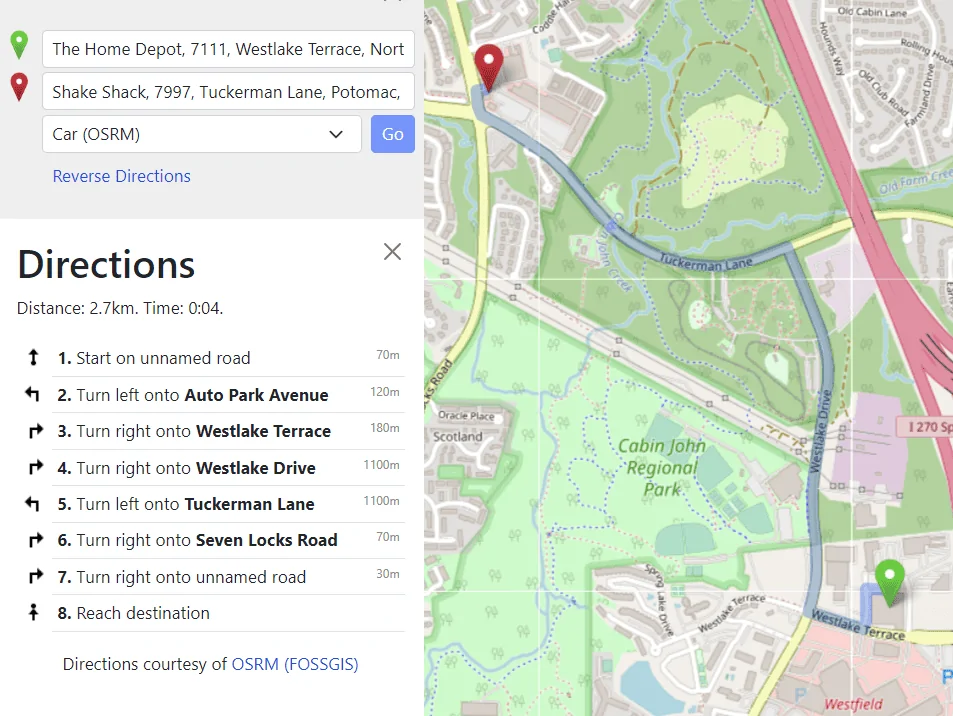953x716 pixels.
Task: Click the I 270 highway shield label
Action: coord(929,427)
